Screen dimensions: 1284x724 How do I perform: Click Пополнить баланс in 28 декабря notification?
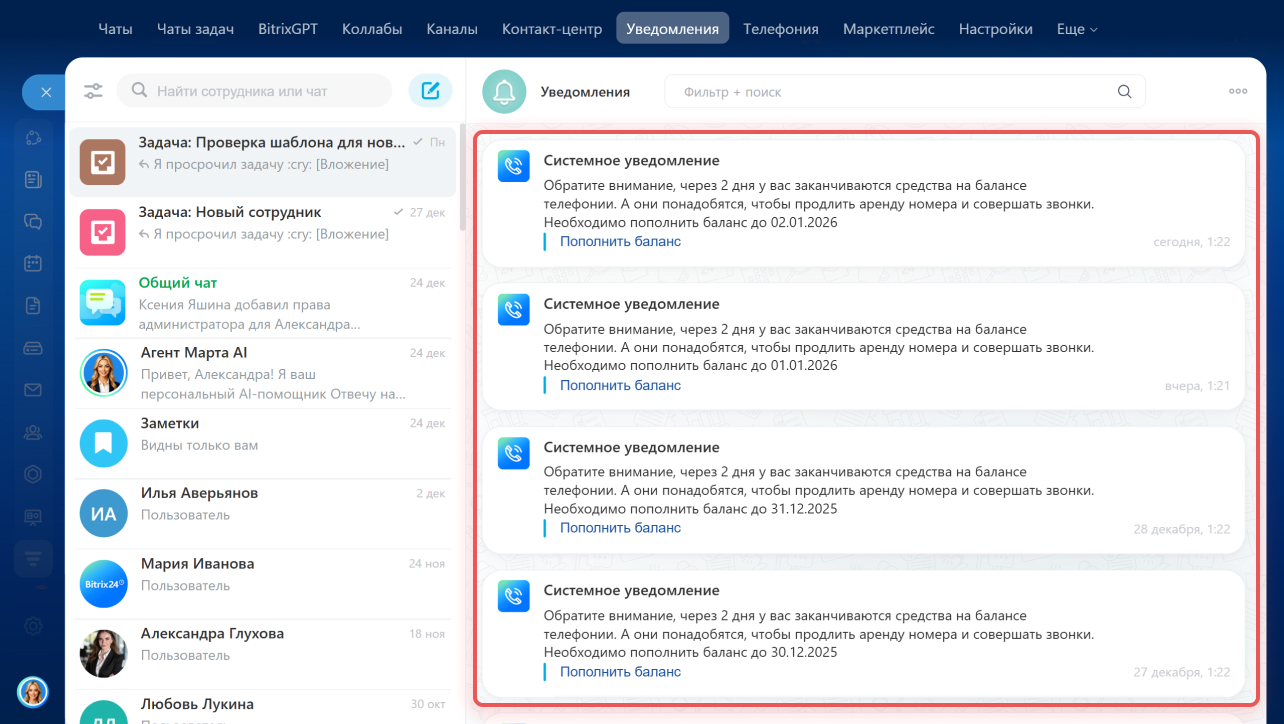pyautogui.click(x=620, y=527)
